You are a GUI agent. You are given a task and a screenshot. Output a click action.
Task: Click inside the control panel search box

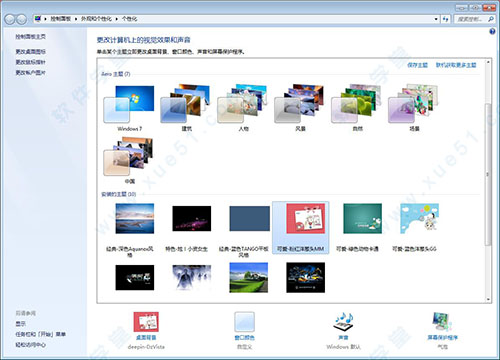pos(470,19)
